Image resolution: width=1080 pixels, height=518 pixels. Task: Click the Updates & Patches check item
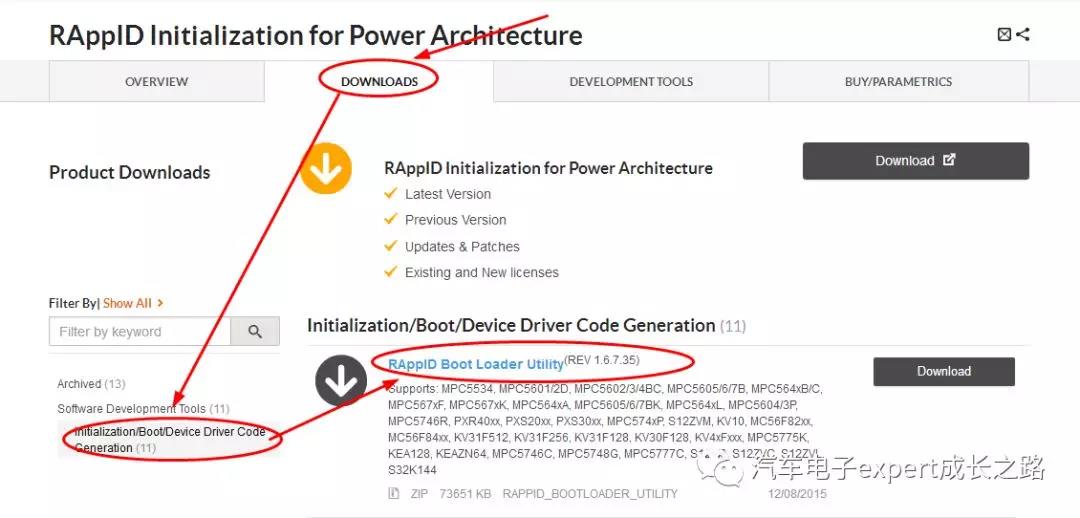(x=461, y=247)
